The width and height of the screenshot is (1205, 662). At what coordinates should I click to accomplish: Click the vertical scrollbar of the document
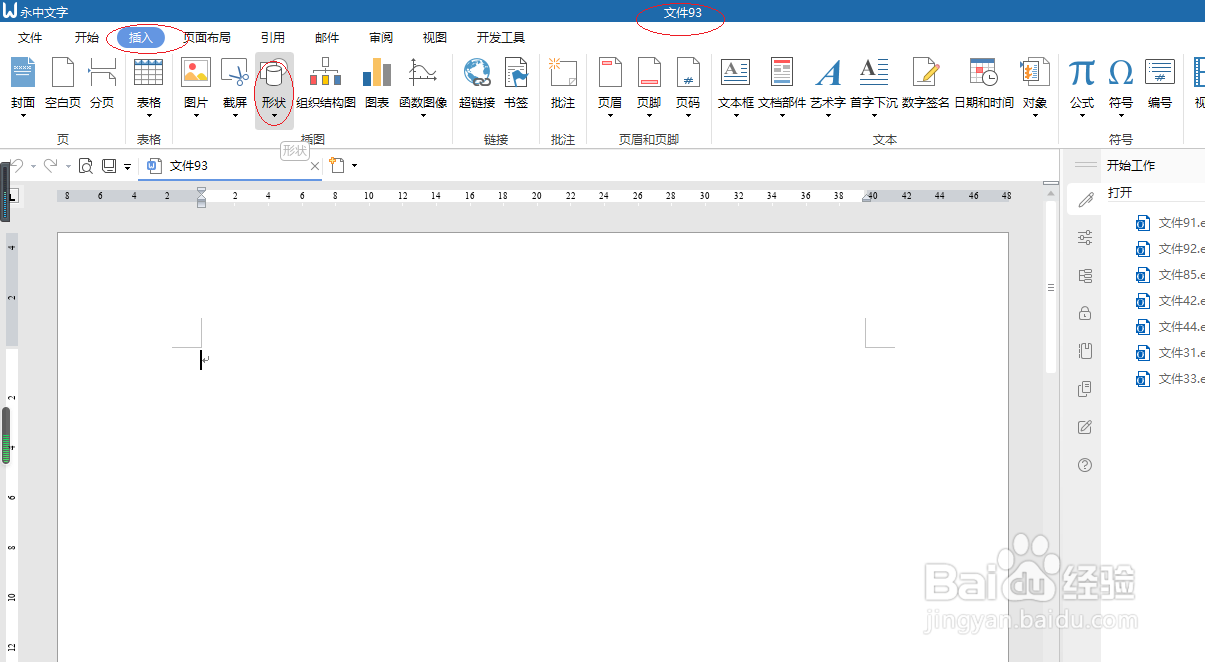coord(1050,288)
